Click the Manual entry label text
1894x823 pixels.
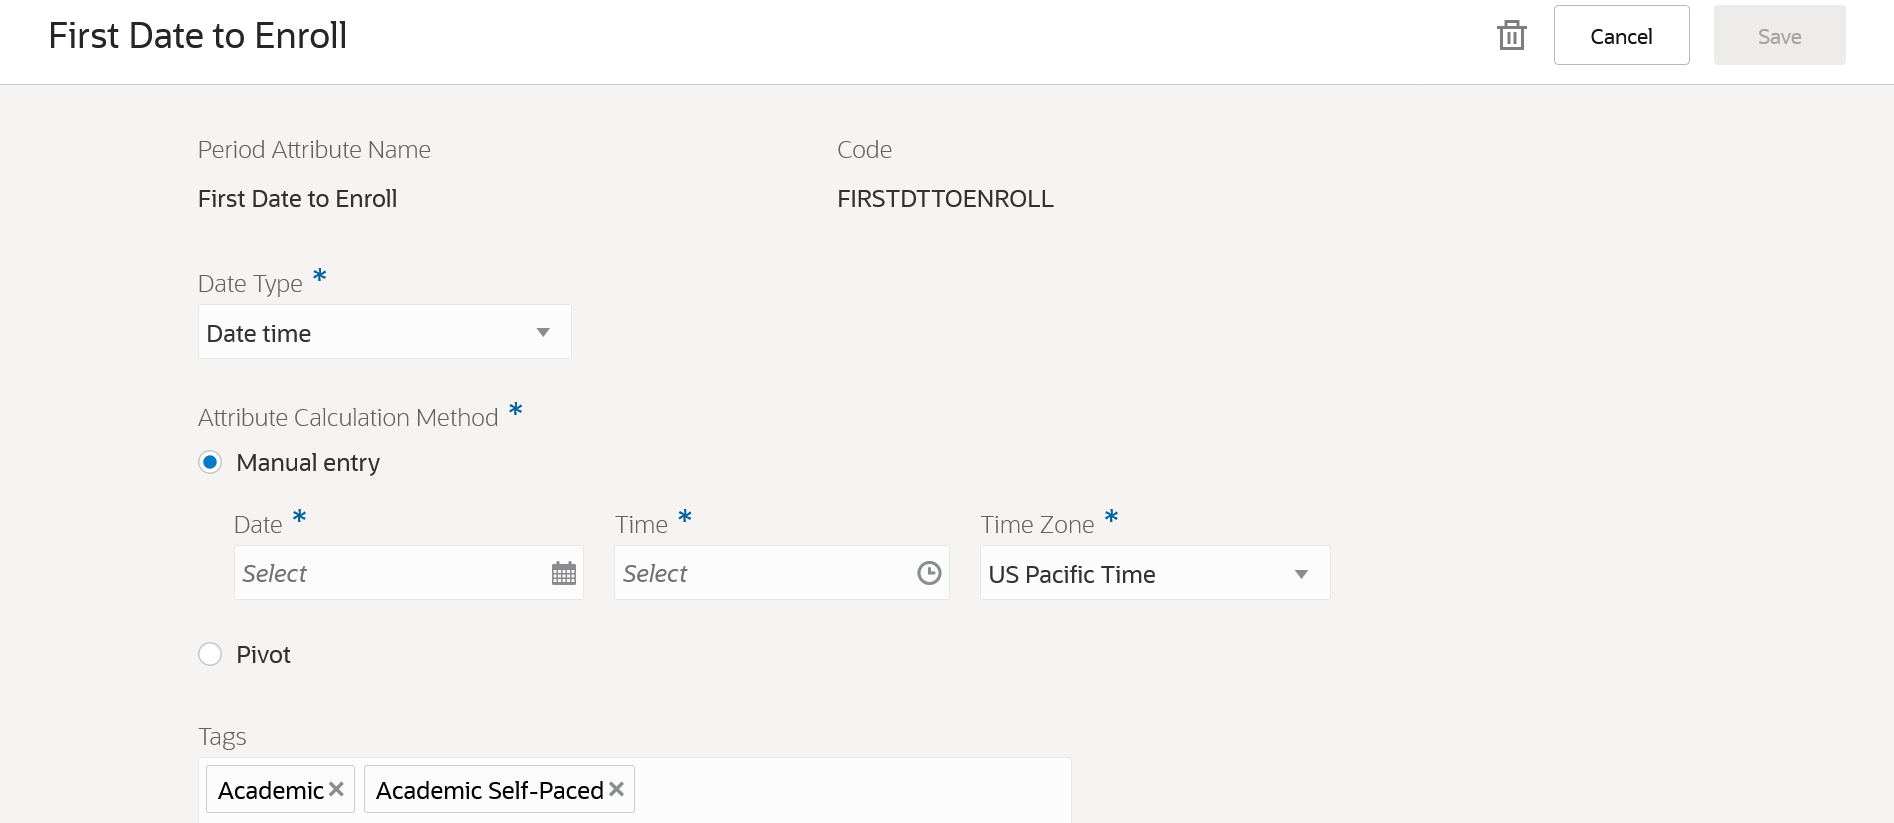click(308, 463)
